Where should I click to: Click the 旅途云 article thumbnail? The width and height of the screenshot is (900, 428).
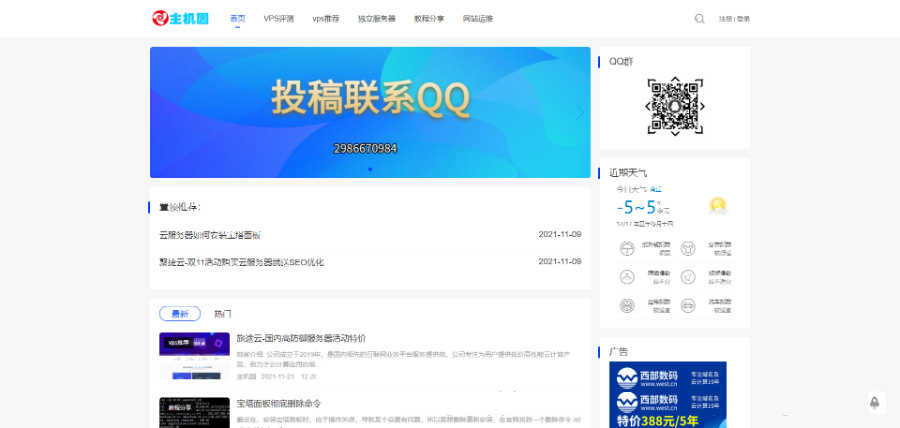click(194, 356)
